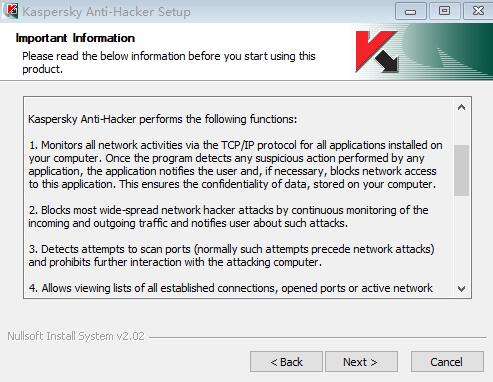
Task: Click the scrollbar thumb in the information box
Action: [x=462, y=170]
